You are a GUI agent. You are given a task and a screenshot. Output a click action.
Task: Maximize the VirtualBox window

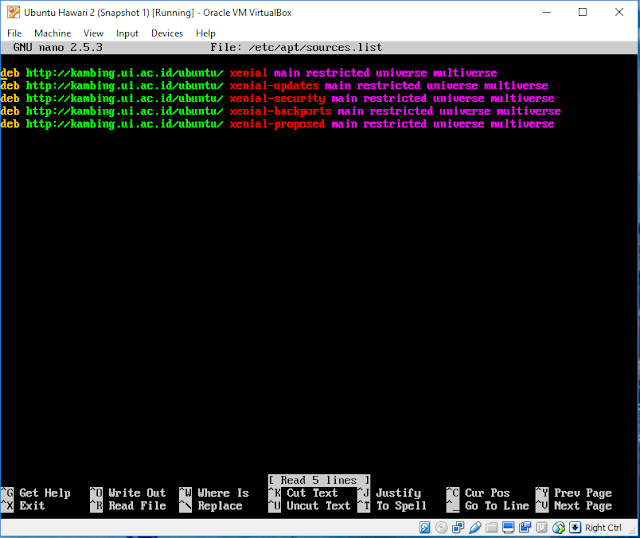(583, 12)
